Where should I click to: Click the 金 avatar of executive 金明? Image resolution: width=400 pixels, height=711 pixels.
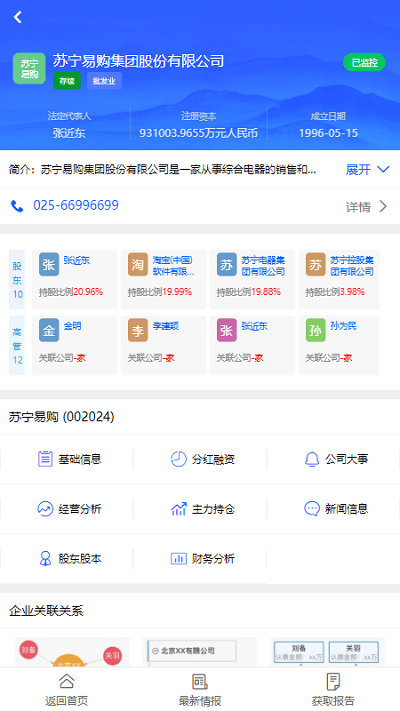tap(49, 331)
